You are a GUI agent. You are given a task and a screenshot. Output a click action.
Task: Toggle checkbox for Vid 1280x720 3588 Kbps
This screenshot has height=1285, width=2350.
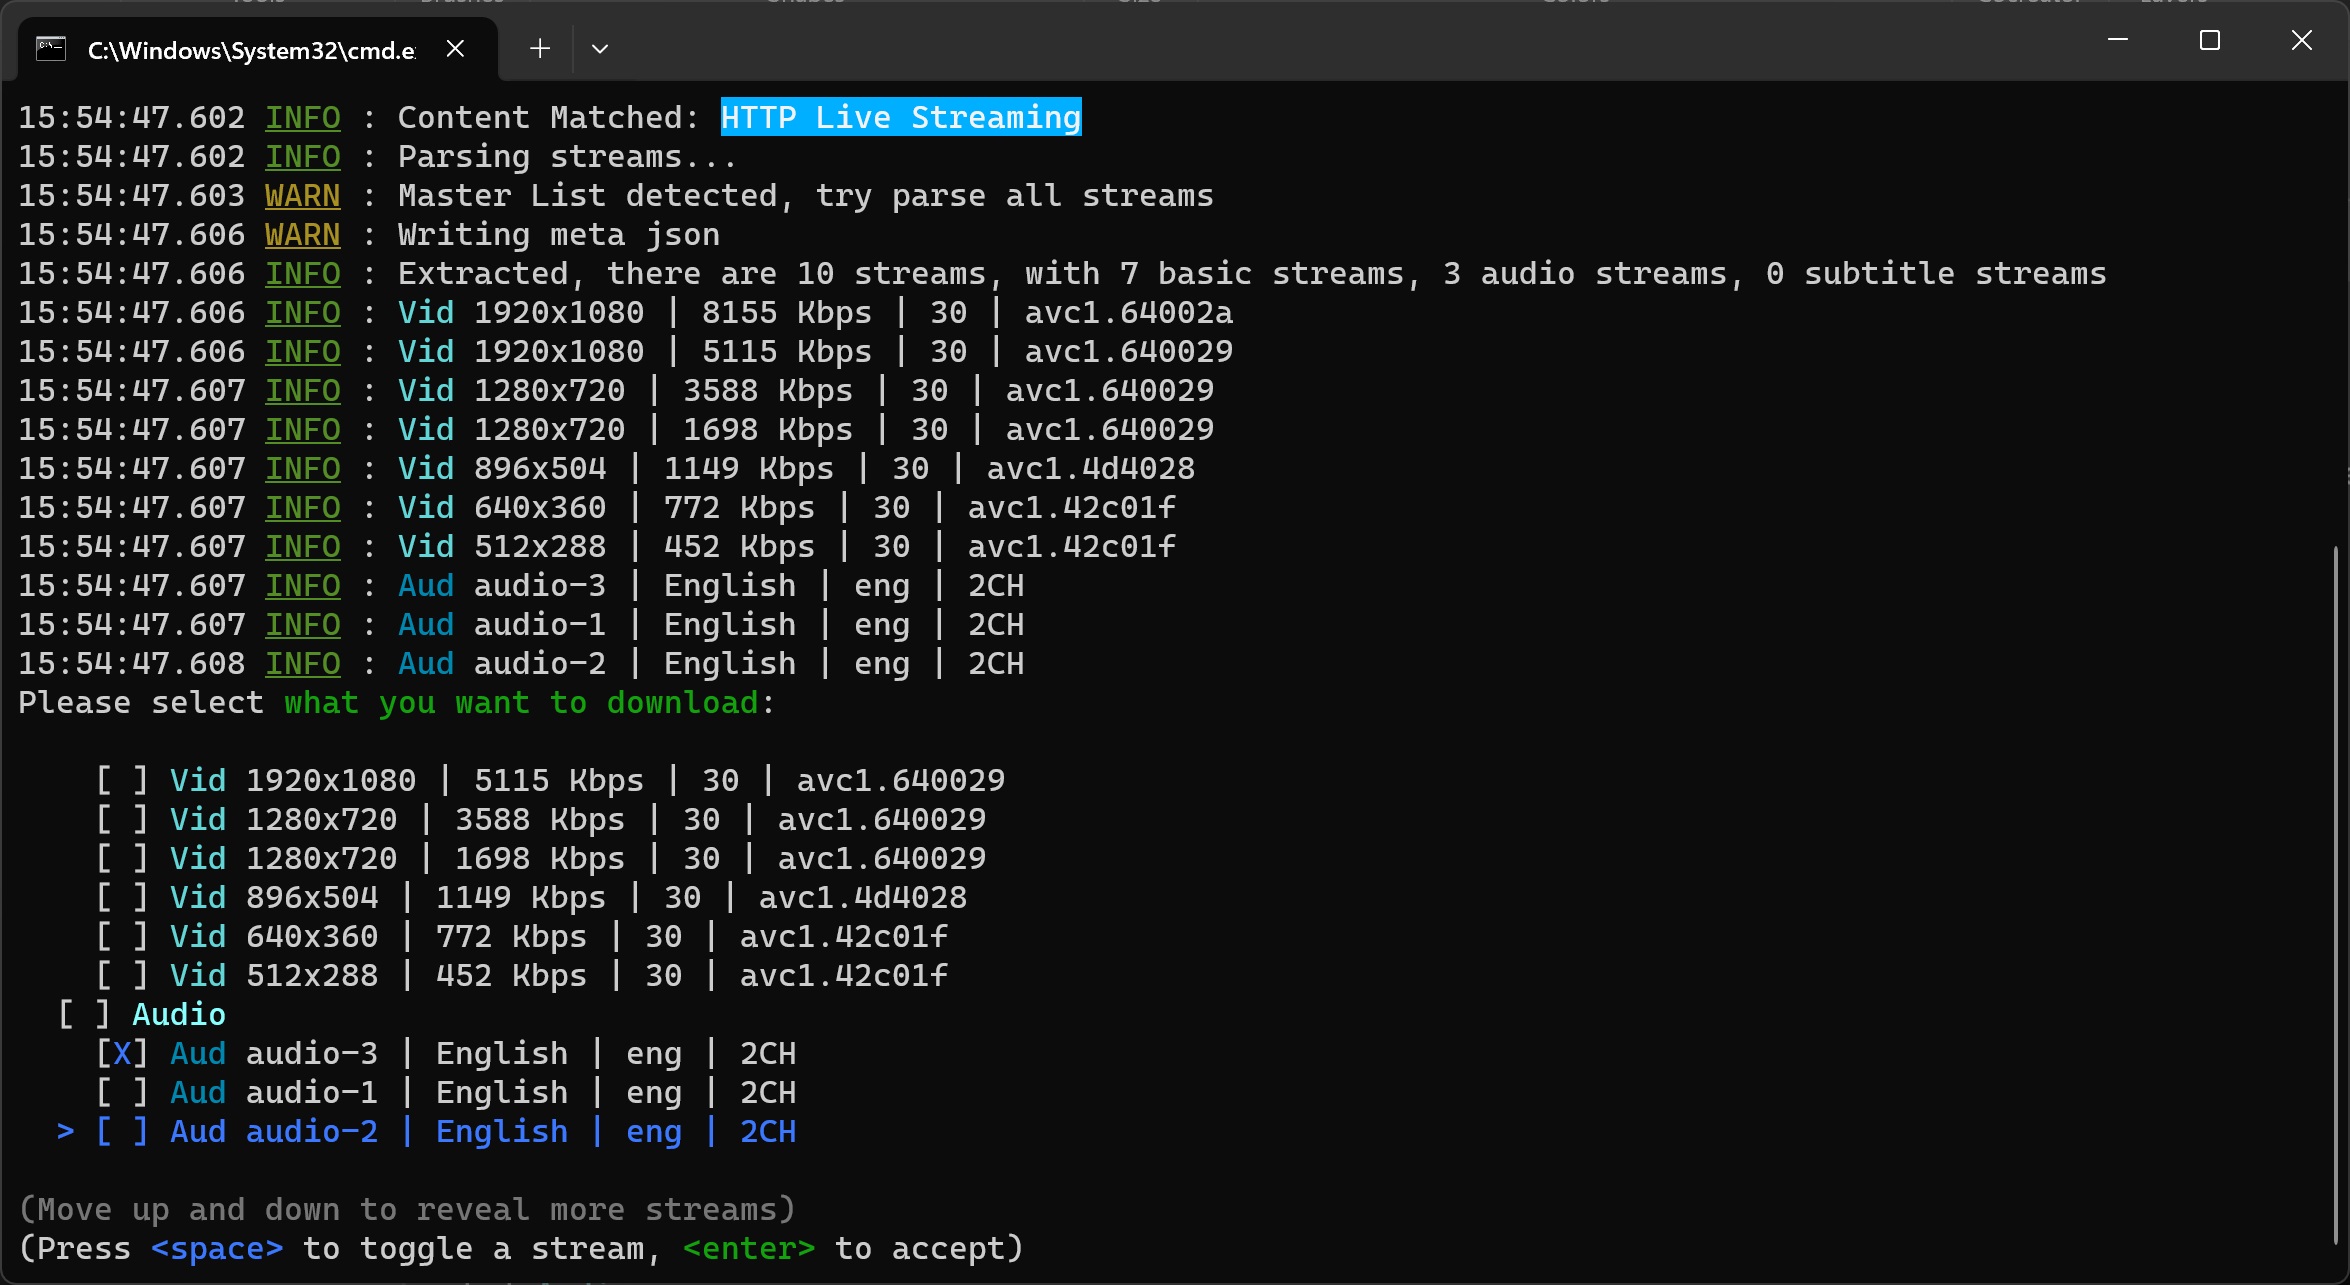(x=122, y=819)
